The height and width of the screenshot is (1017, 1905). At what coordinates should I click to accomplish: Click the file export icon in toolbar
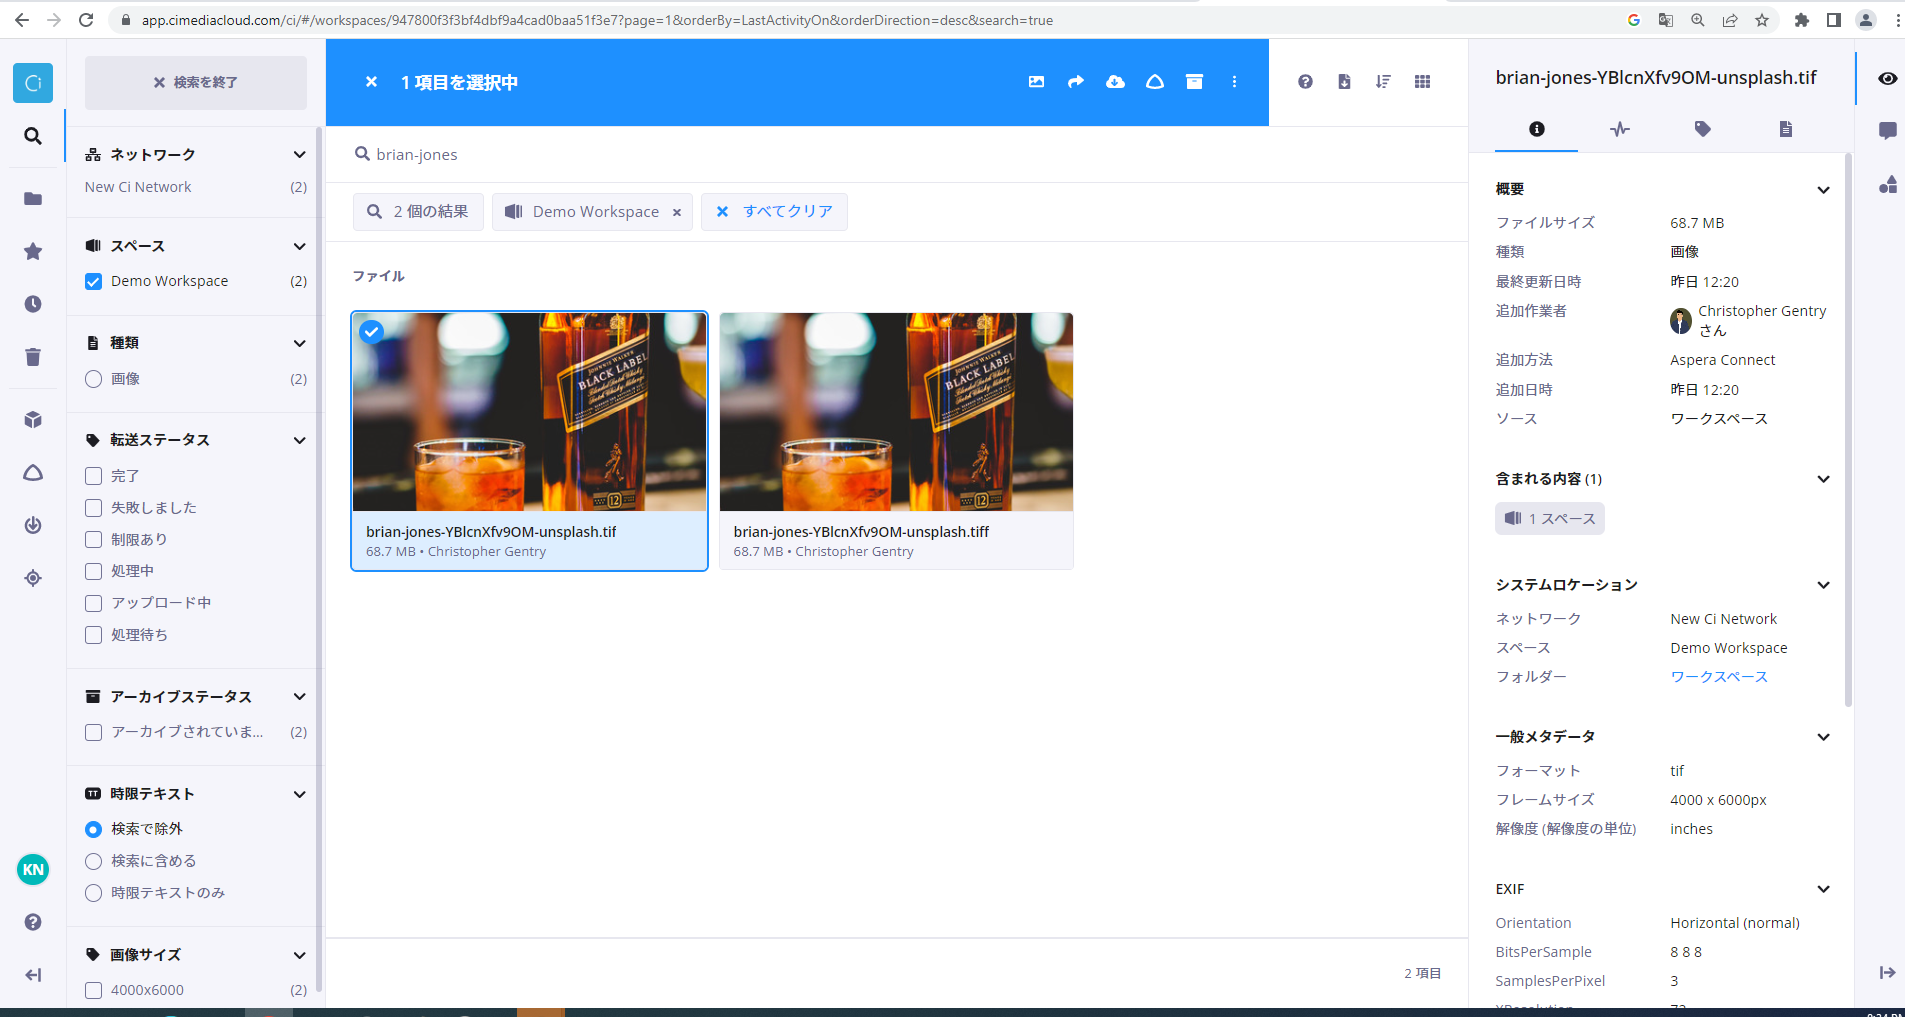click(1344, 82)
